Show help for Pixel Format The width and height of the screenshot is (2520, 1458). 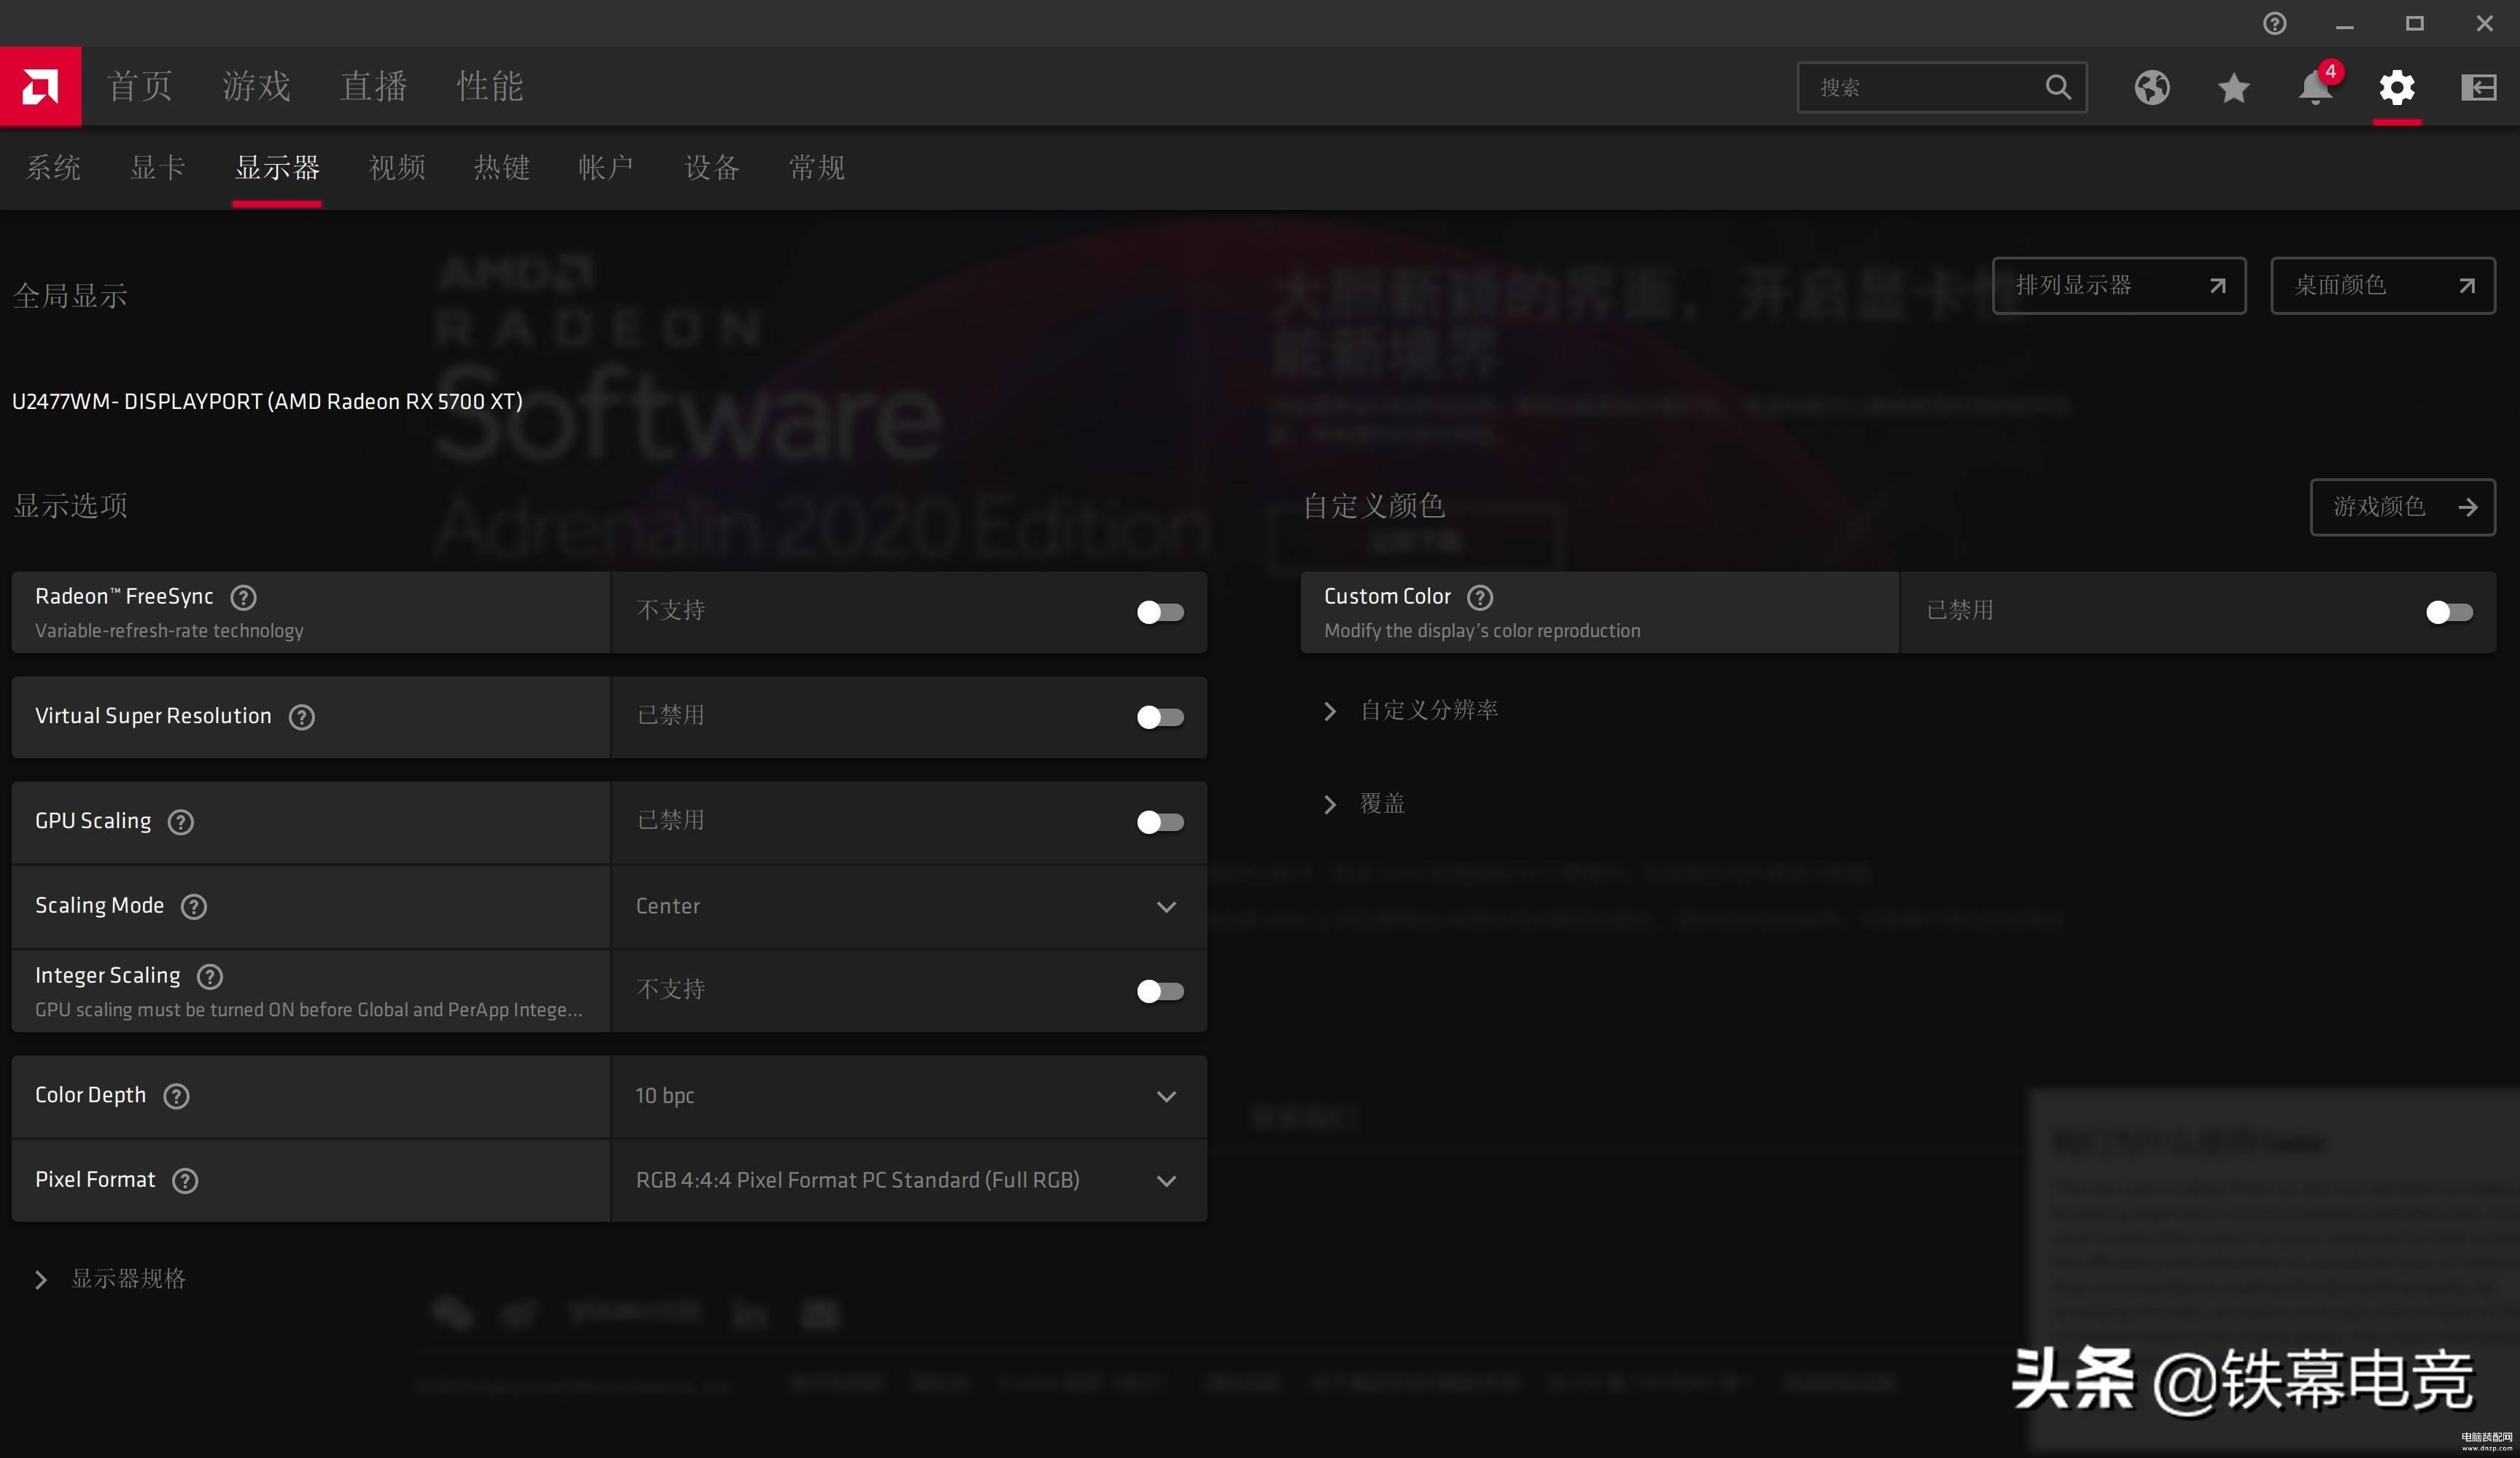tap(184, 1180)
